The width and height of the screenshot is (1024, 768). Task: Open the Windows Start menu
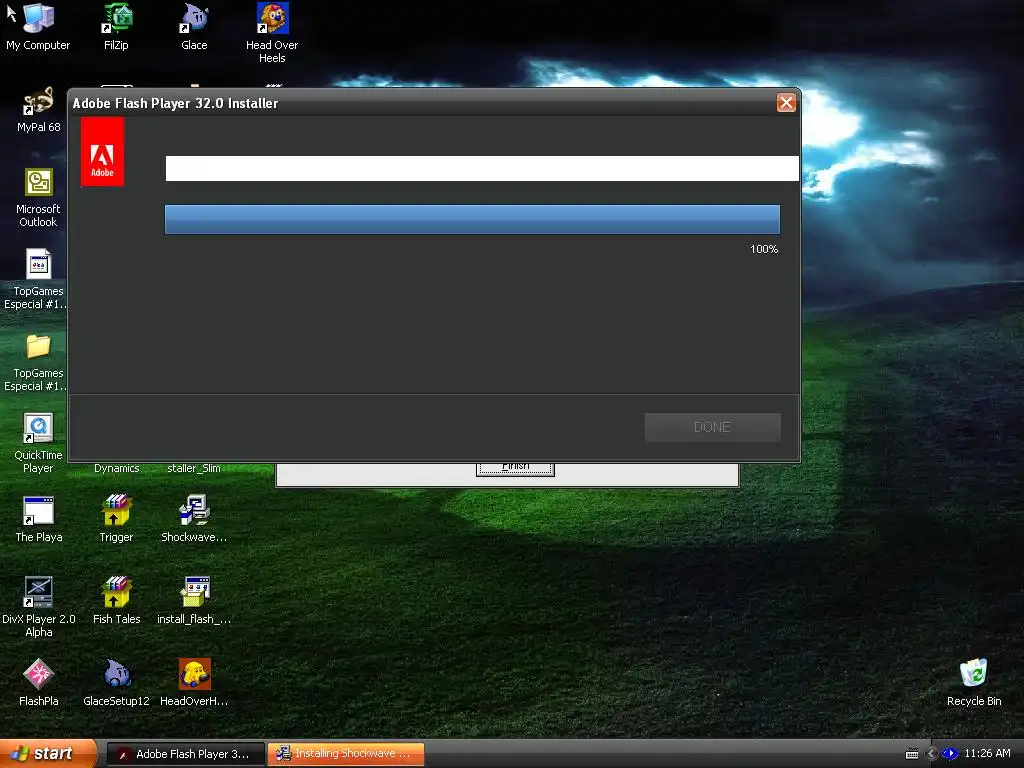click(x=48, y=754)
